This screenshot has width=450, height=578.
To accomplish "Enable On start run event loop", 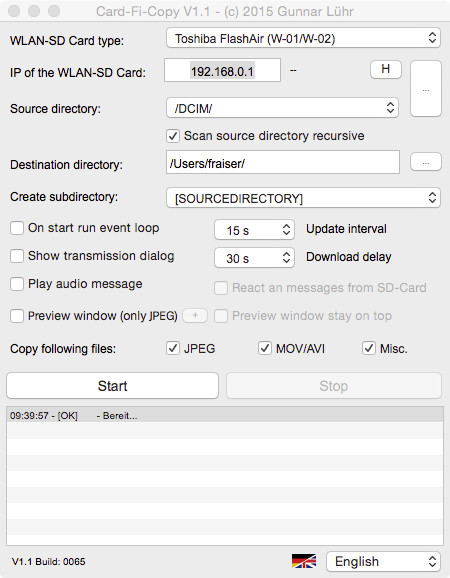I will coord(17,228).
